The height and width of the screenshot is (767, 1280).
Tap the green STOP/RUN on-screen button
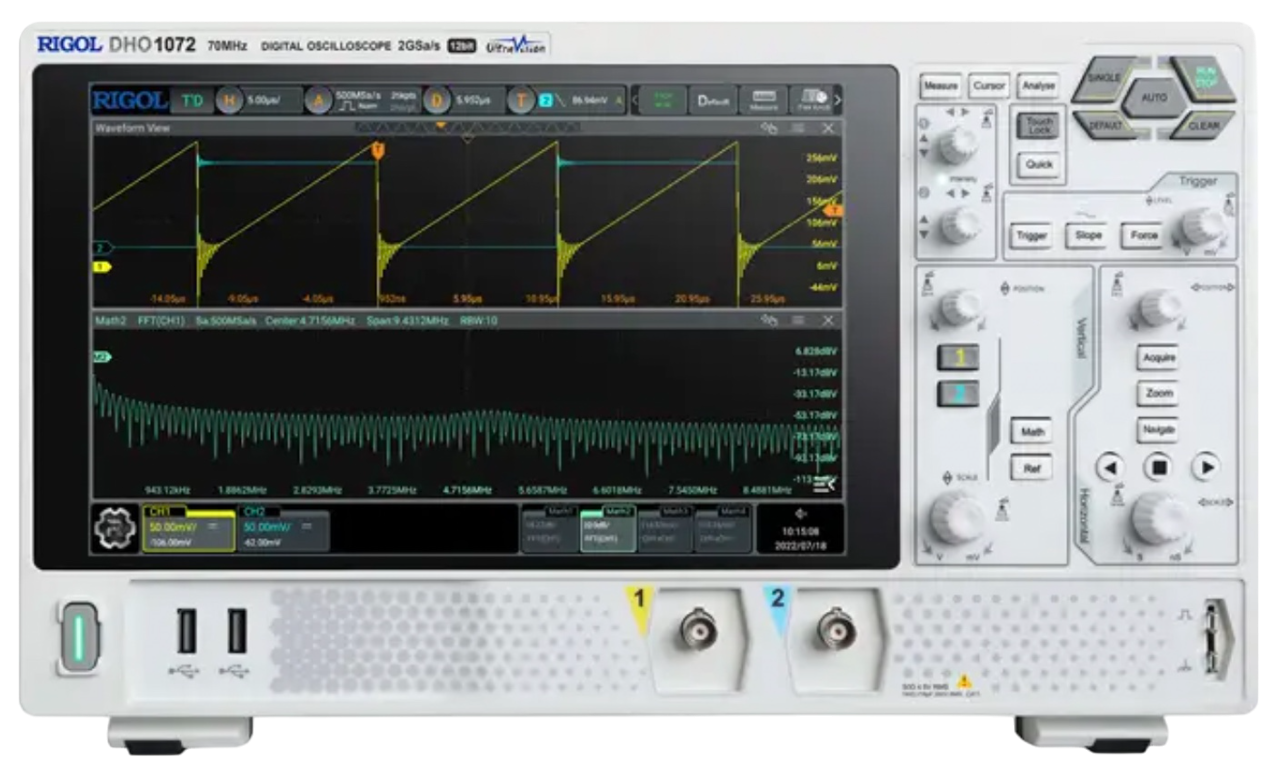pyautogui.click(x=662, y=101)
